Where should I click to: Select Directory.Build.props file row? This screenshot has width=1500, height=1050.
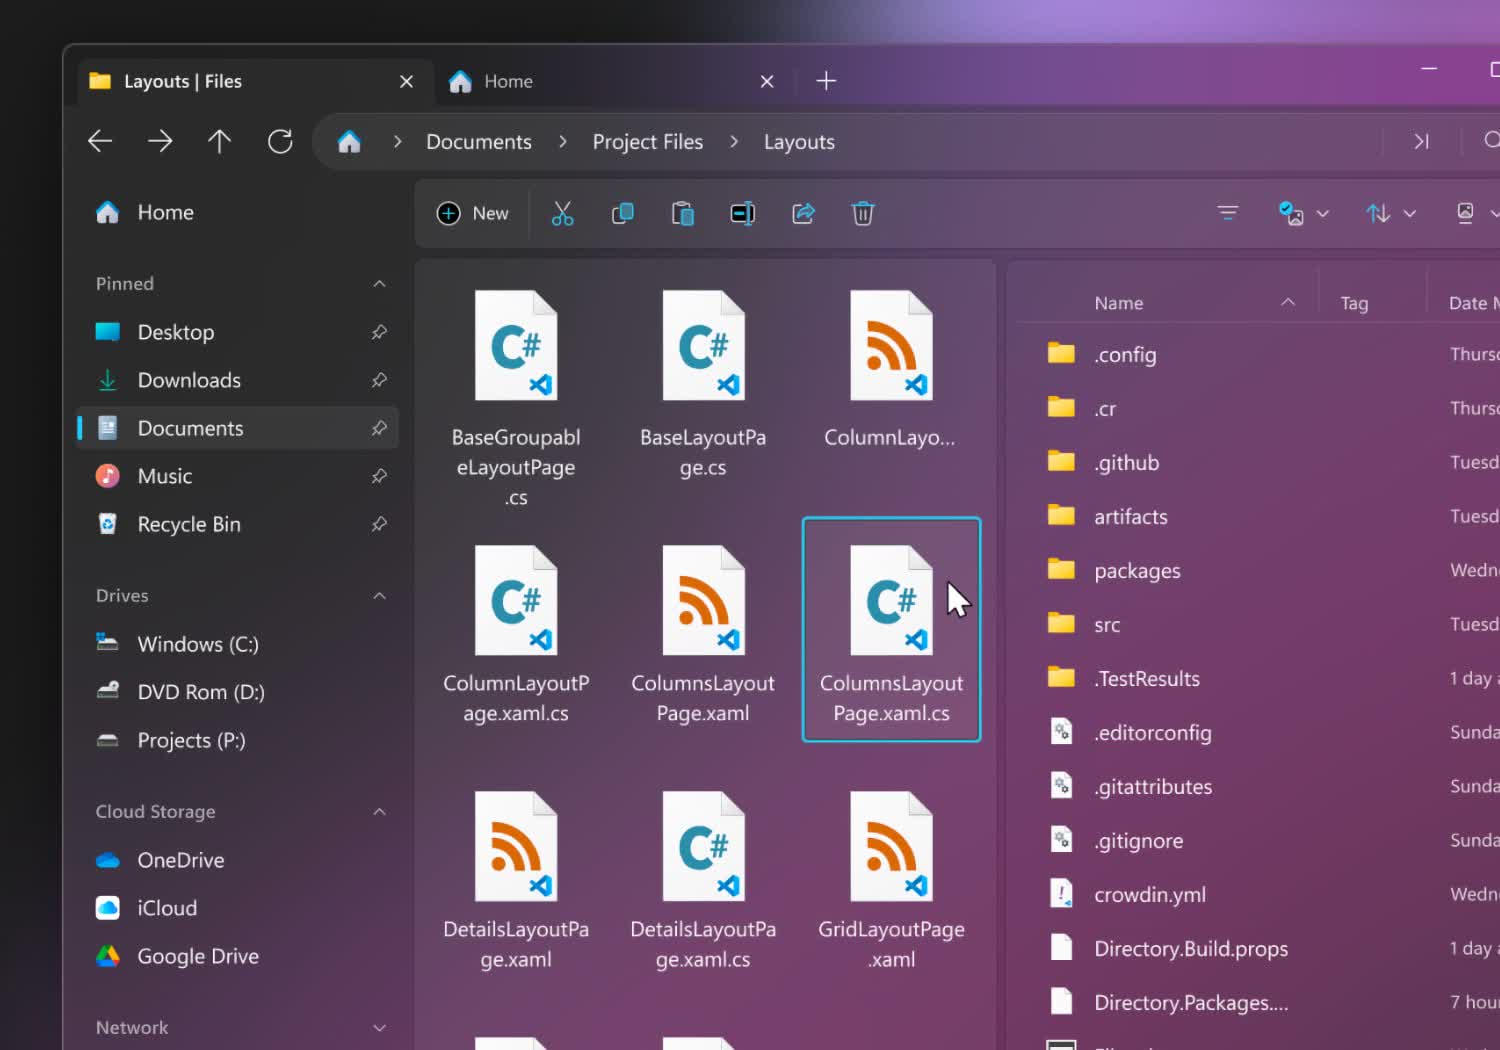click(x=1260, y=948)
